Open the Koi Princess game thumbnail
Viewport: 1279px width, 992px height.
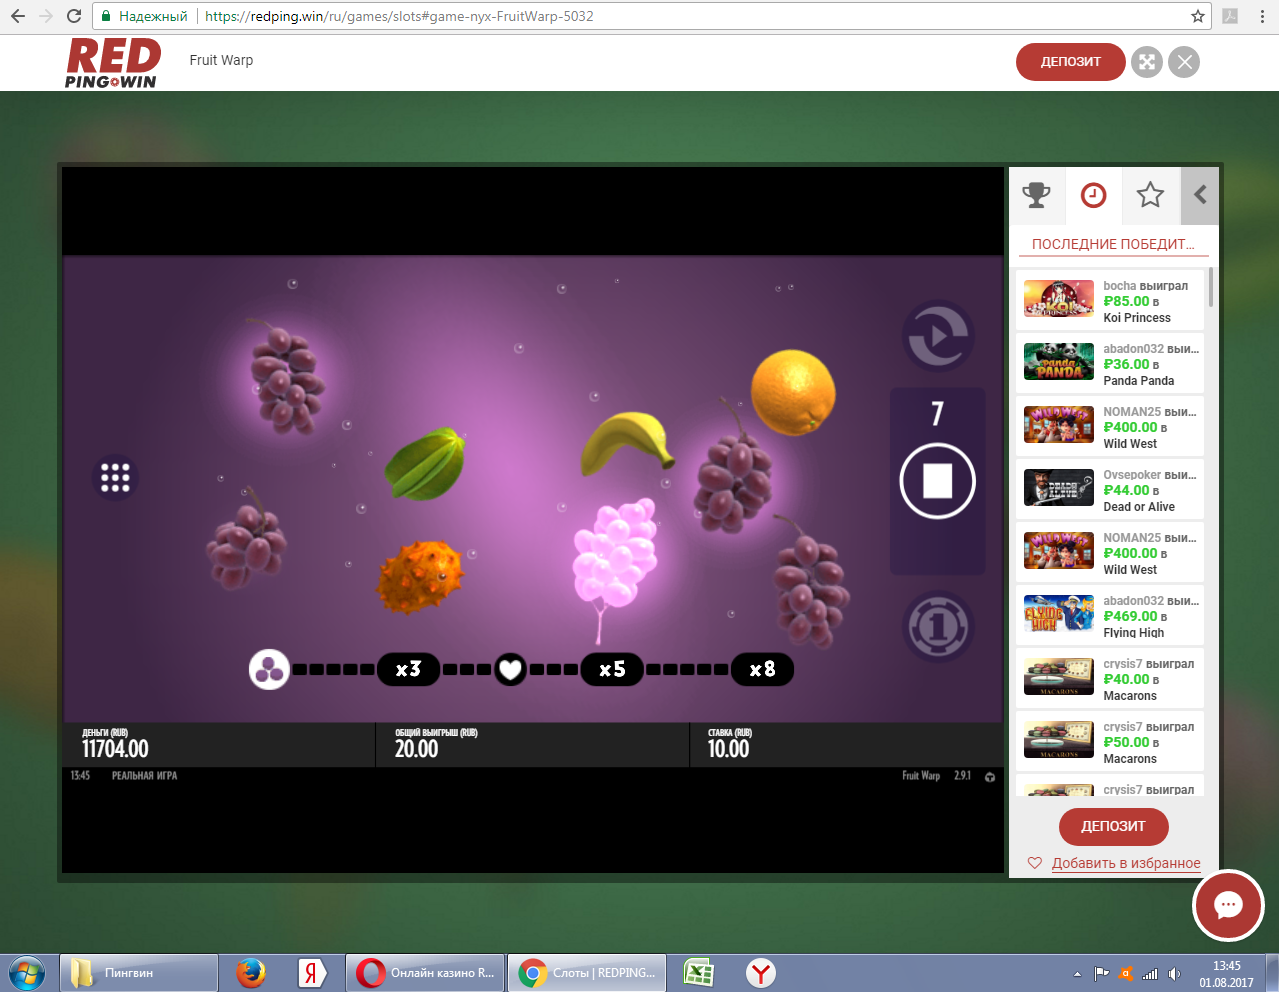click(x=1059, y=299)
